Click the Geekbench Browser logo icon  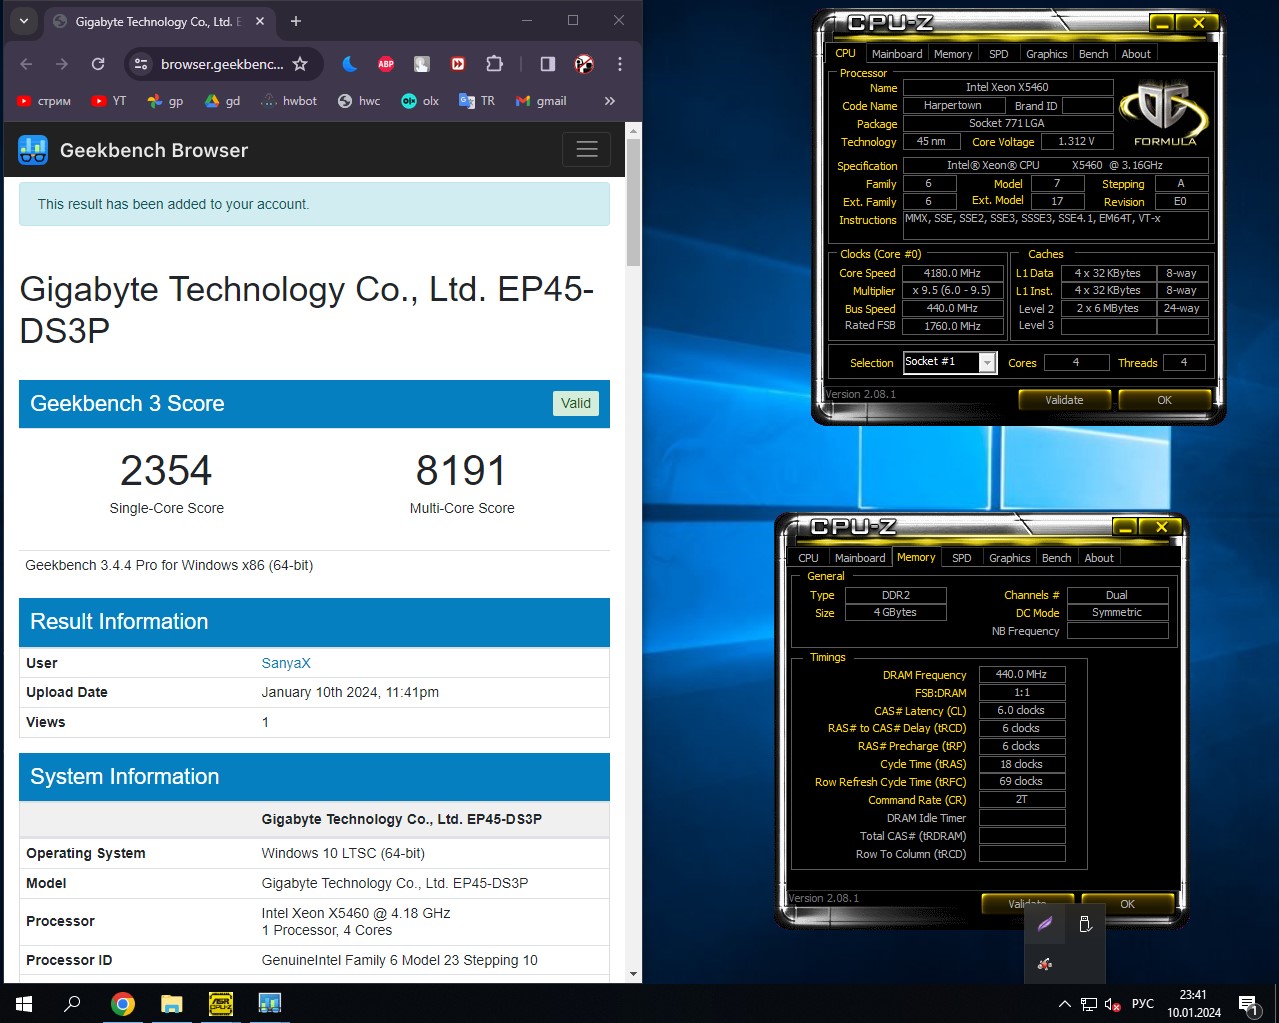click(x=33, y=150)
